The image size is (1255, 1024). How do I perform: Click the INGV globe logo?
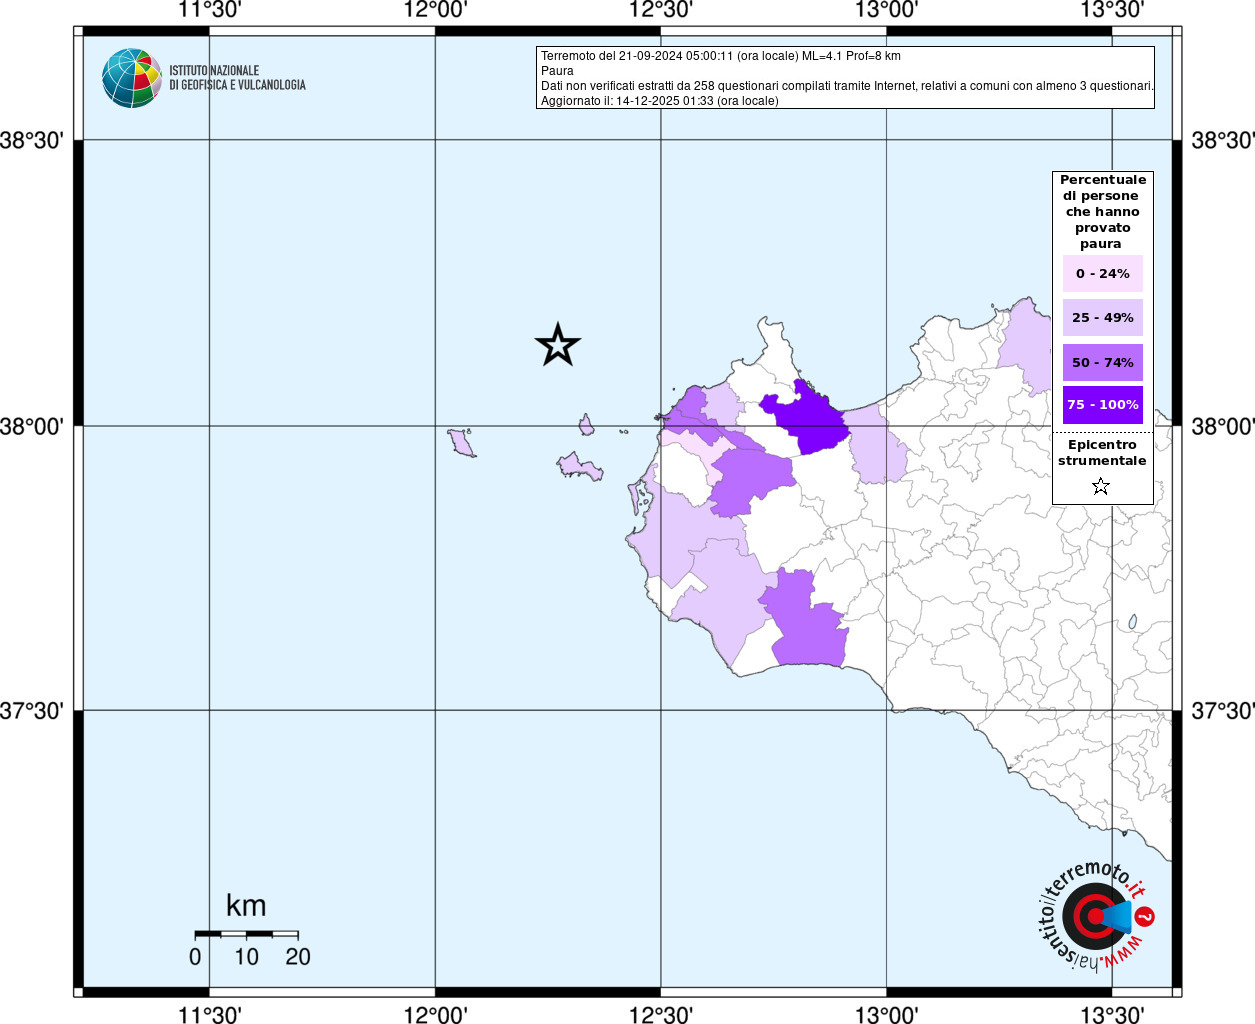point(131,78)
